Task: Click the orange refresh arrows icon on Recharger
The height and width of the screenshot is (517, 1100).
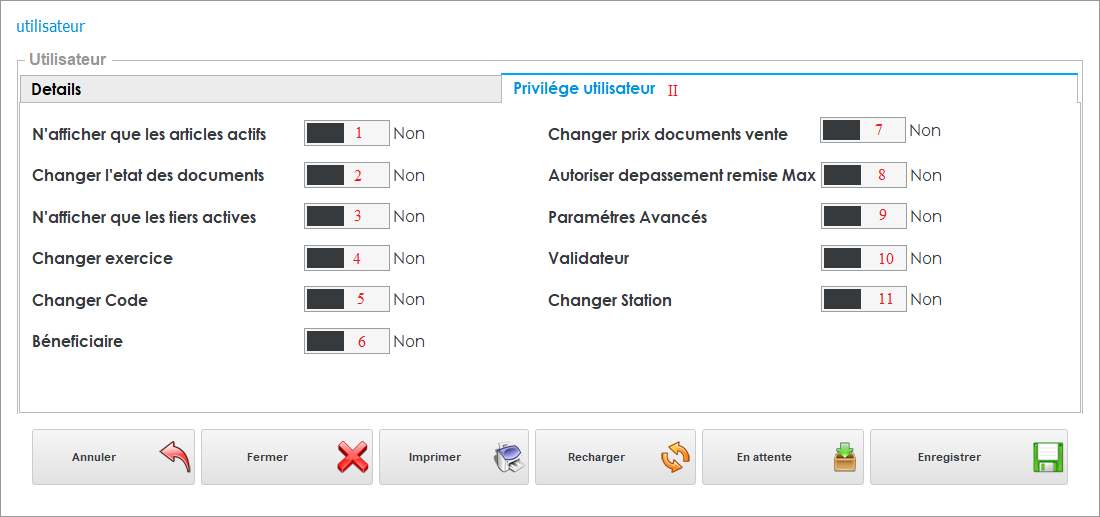Action: click(x=675, y=458)
